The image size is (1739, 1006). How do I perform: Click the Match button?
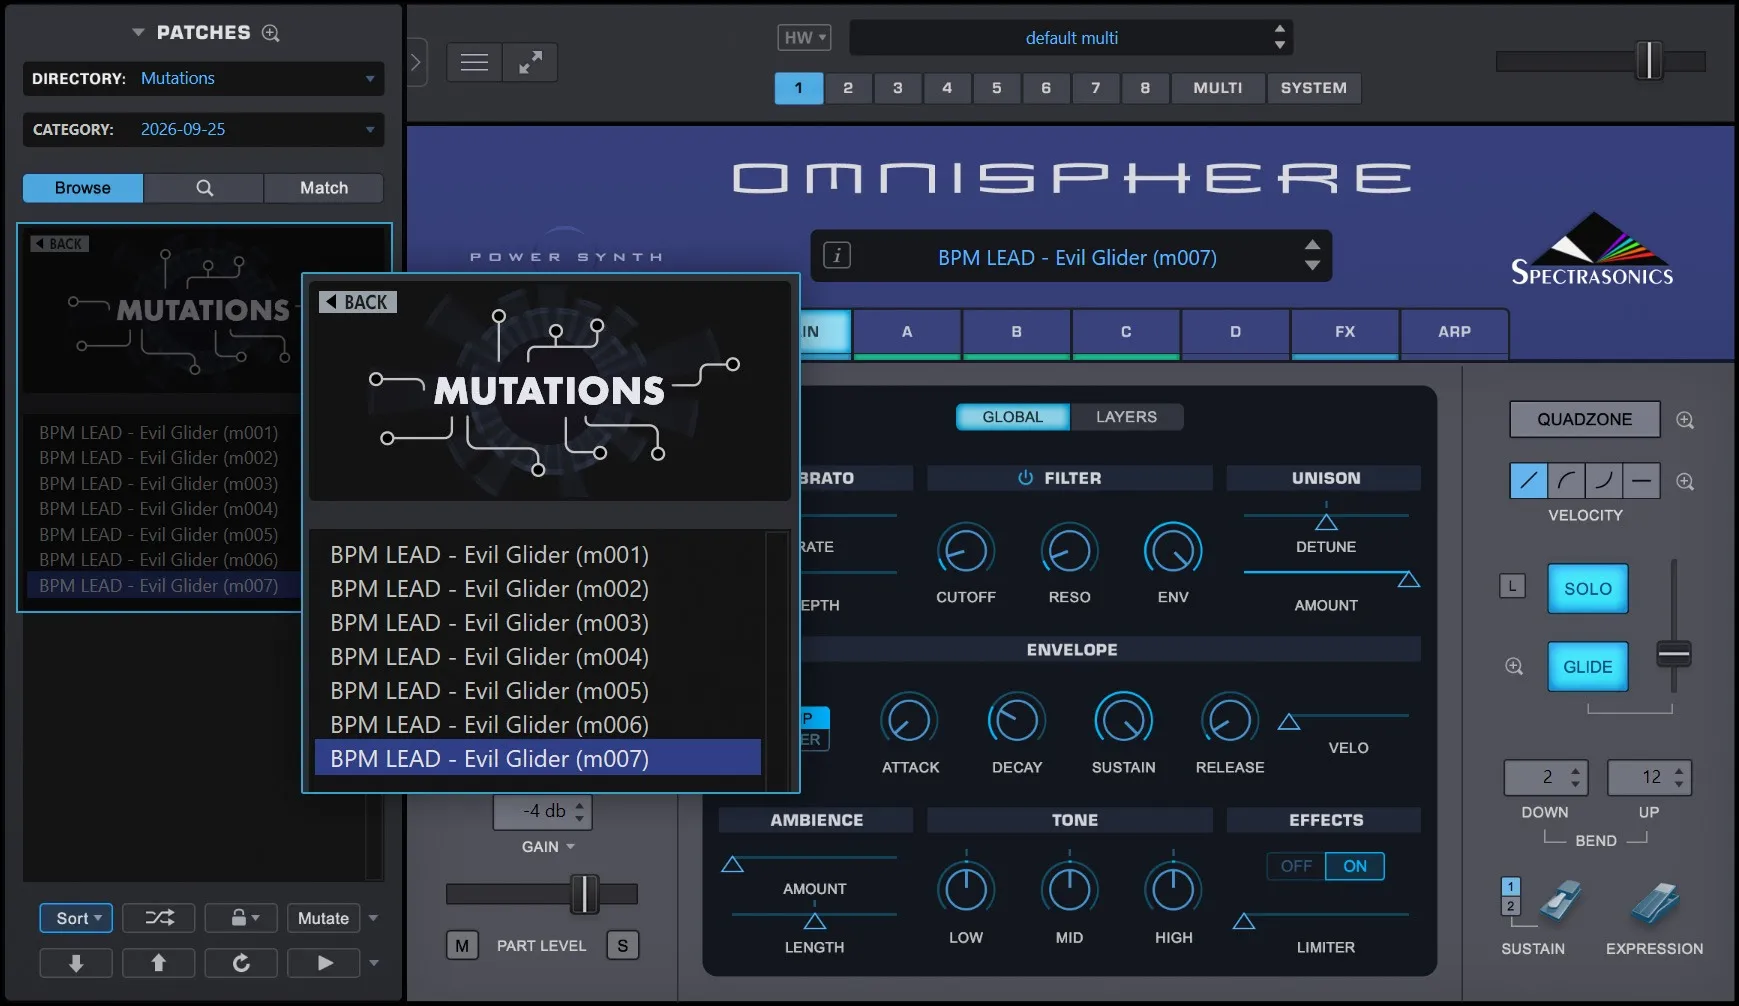tap(324, 188)
